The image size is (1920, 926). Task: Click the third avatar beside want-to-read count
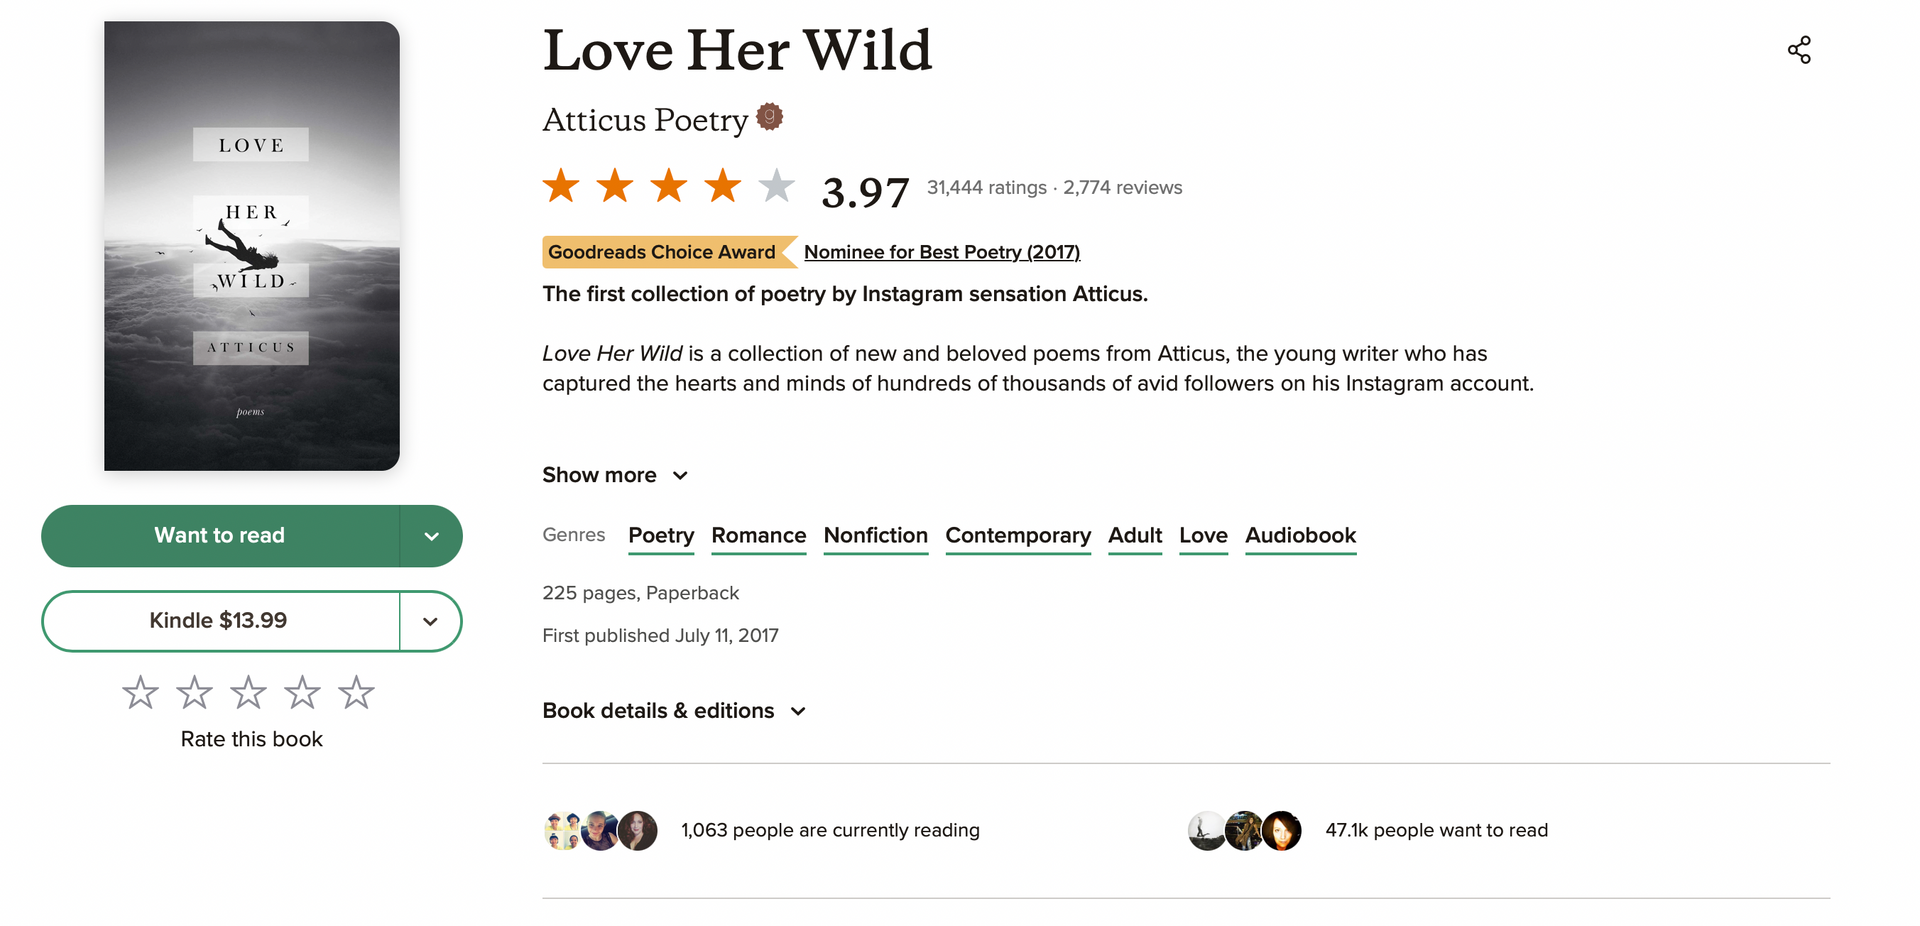1284,830
